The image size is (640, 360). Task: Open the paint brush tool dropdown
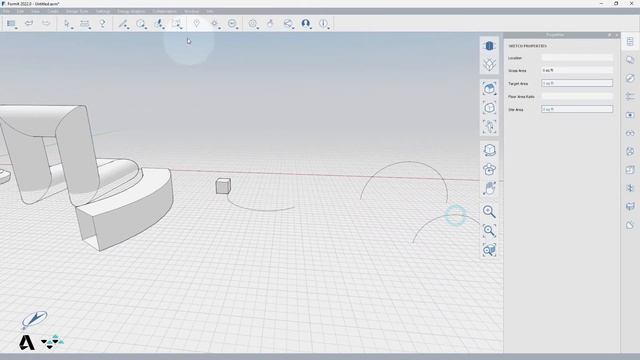click(x=159, y=24)
